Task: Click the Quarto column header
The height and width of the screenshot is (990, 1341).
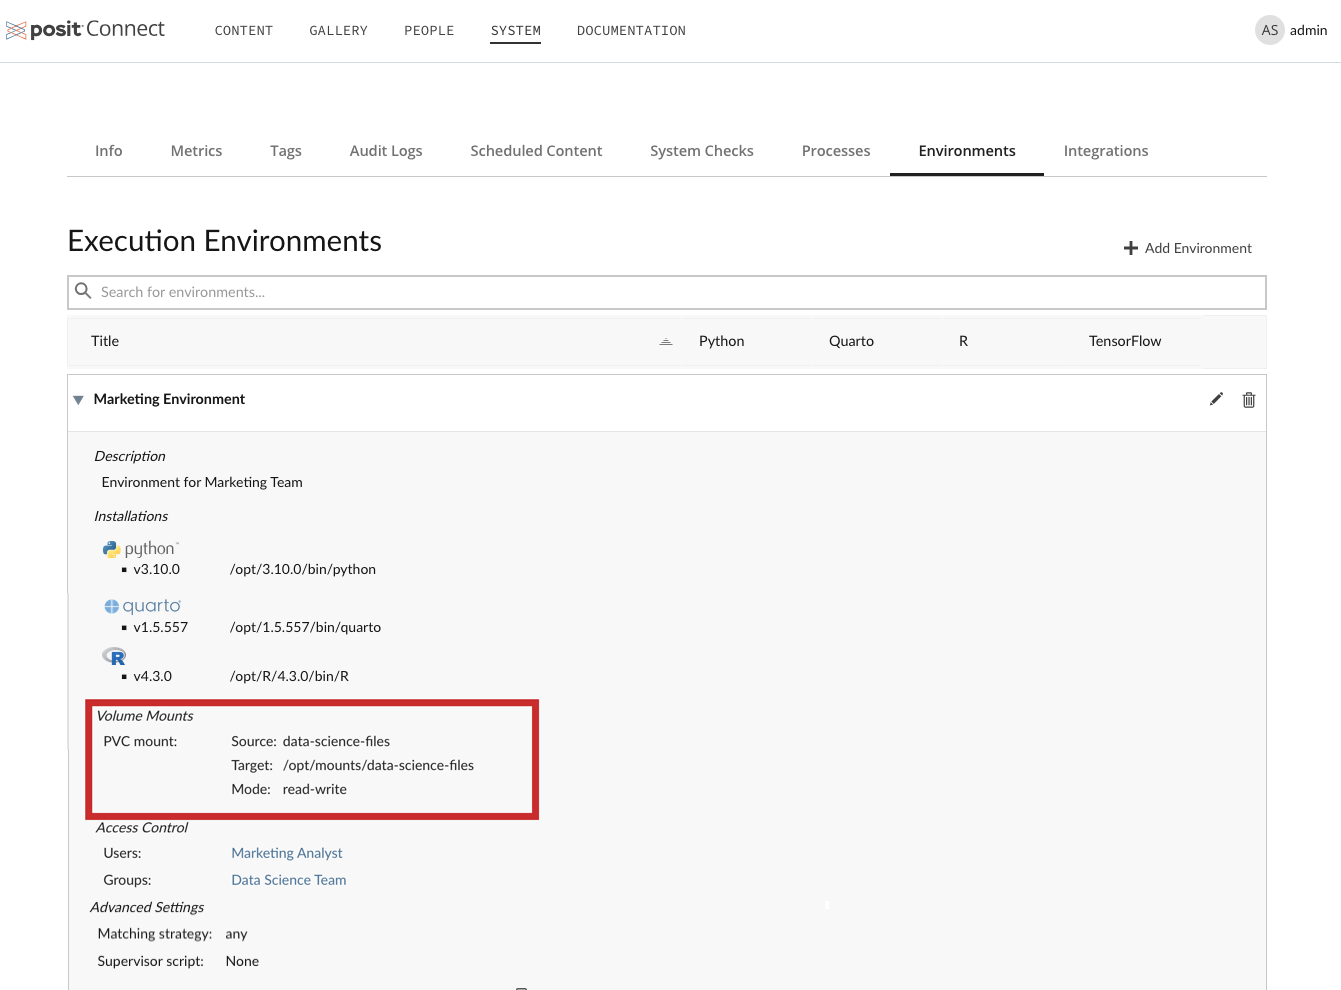Action: pos(851,341)
